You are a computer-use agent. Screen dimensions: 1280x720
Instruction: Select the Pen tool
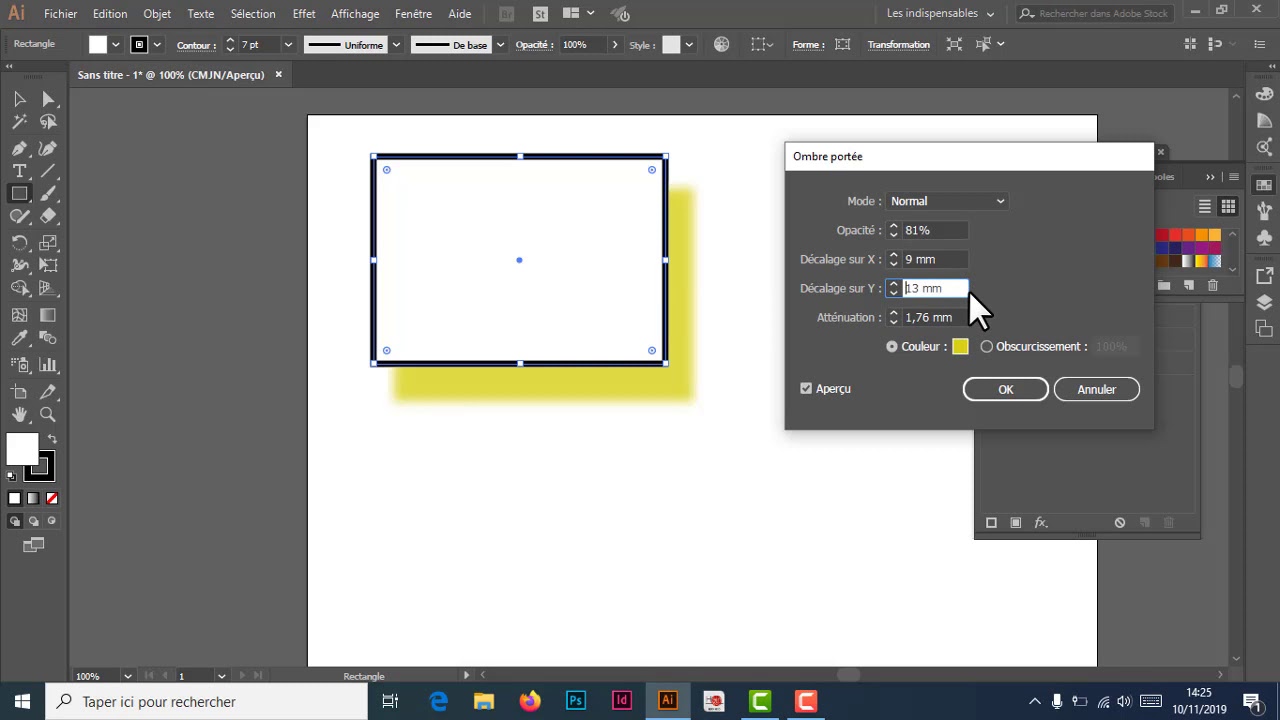point(19,148)
